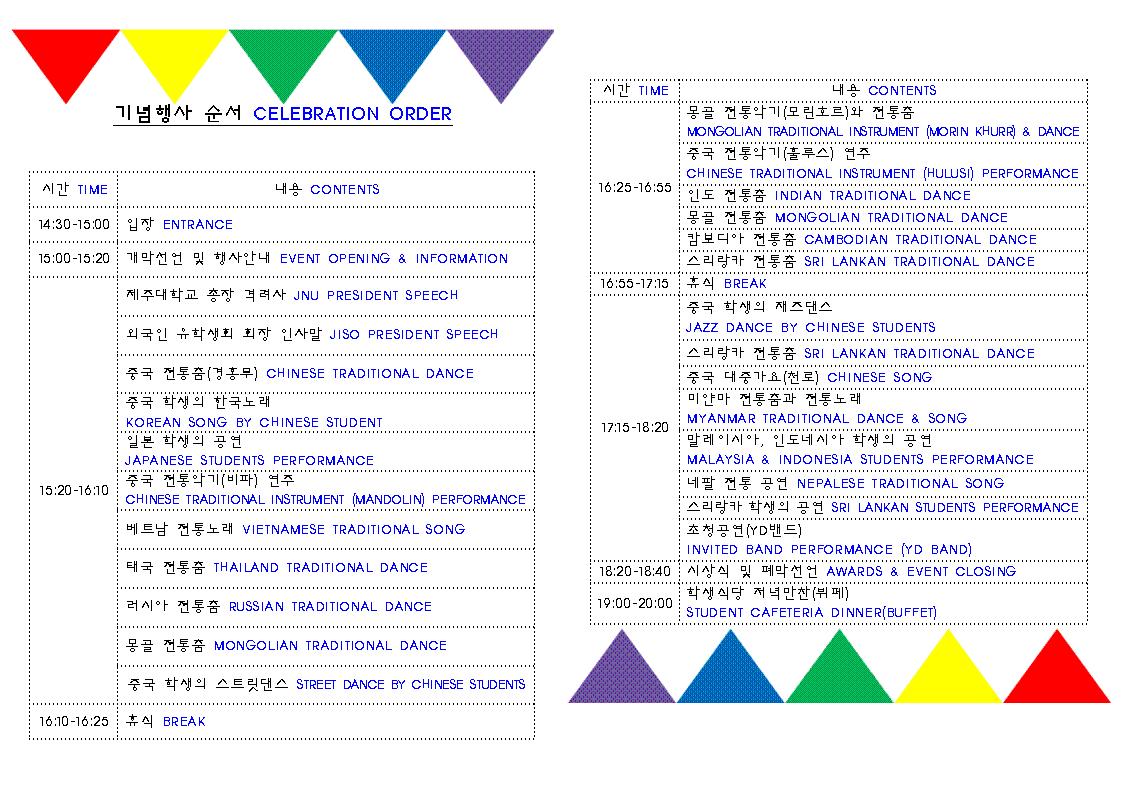
Task: Select the 내용 CONTENTS column header
Action: pyautogui.click(x=325, y=190)
